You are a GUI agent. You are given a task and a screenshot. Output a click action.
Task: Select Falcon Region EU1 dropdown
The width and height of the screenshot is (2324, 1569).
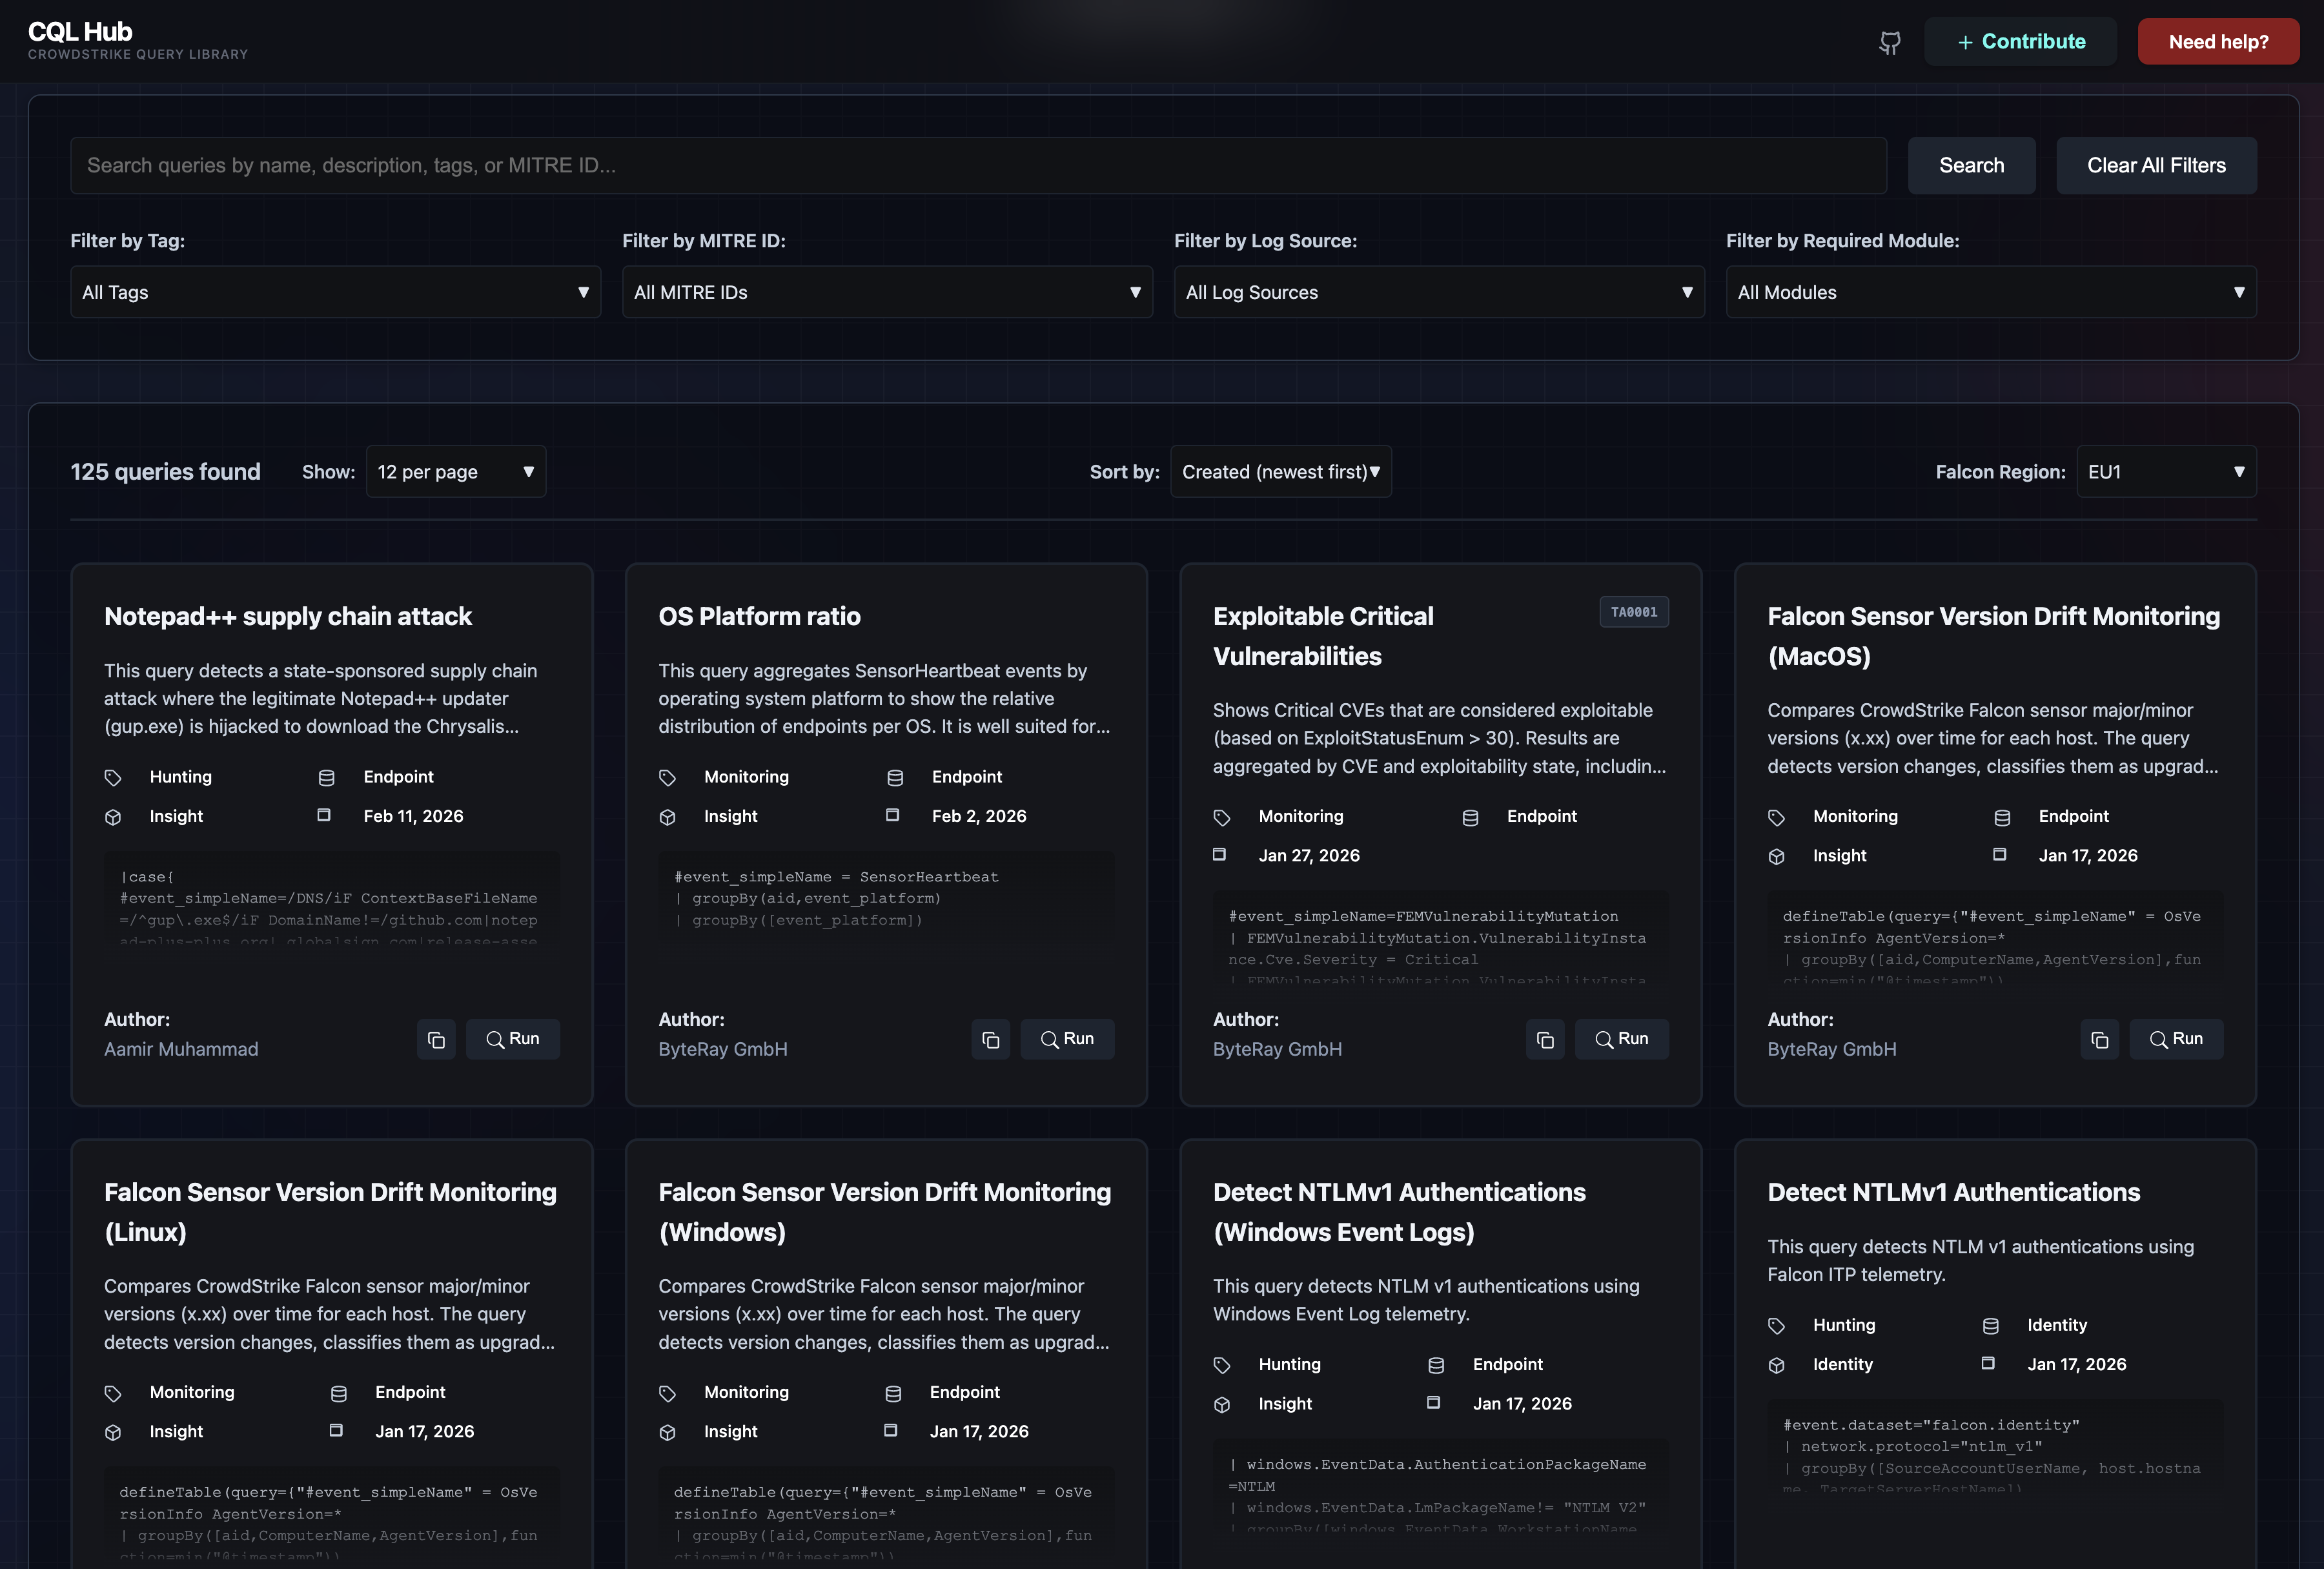pyautogui.click(x=2165, y=472)
